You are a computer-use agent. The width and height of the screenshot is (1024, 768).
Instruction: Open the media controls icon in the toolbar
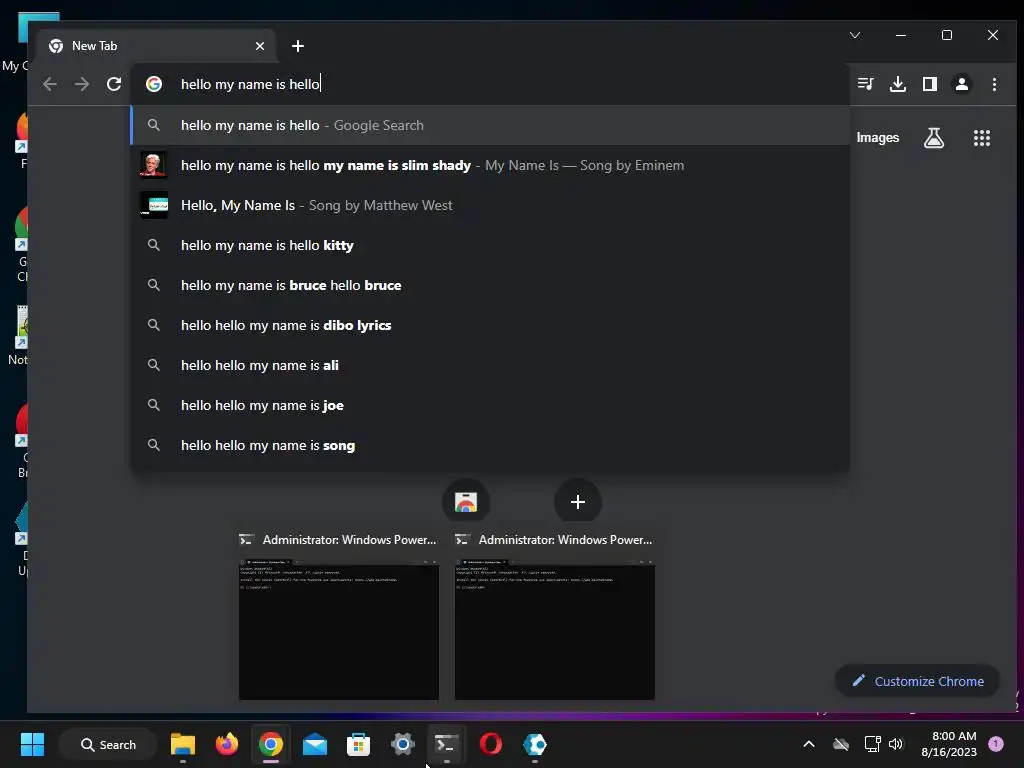pos(865,84)
